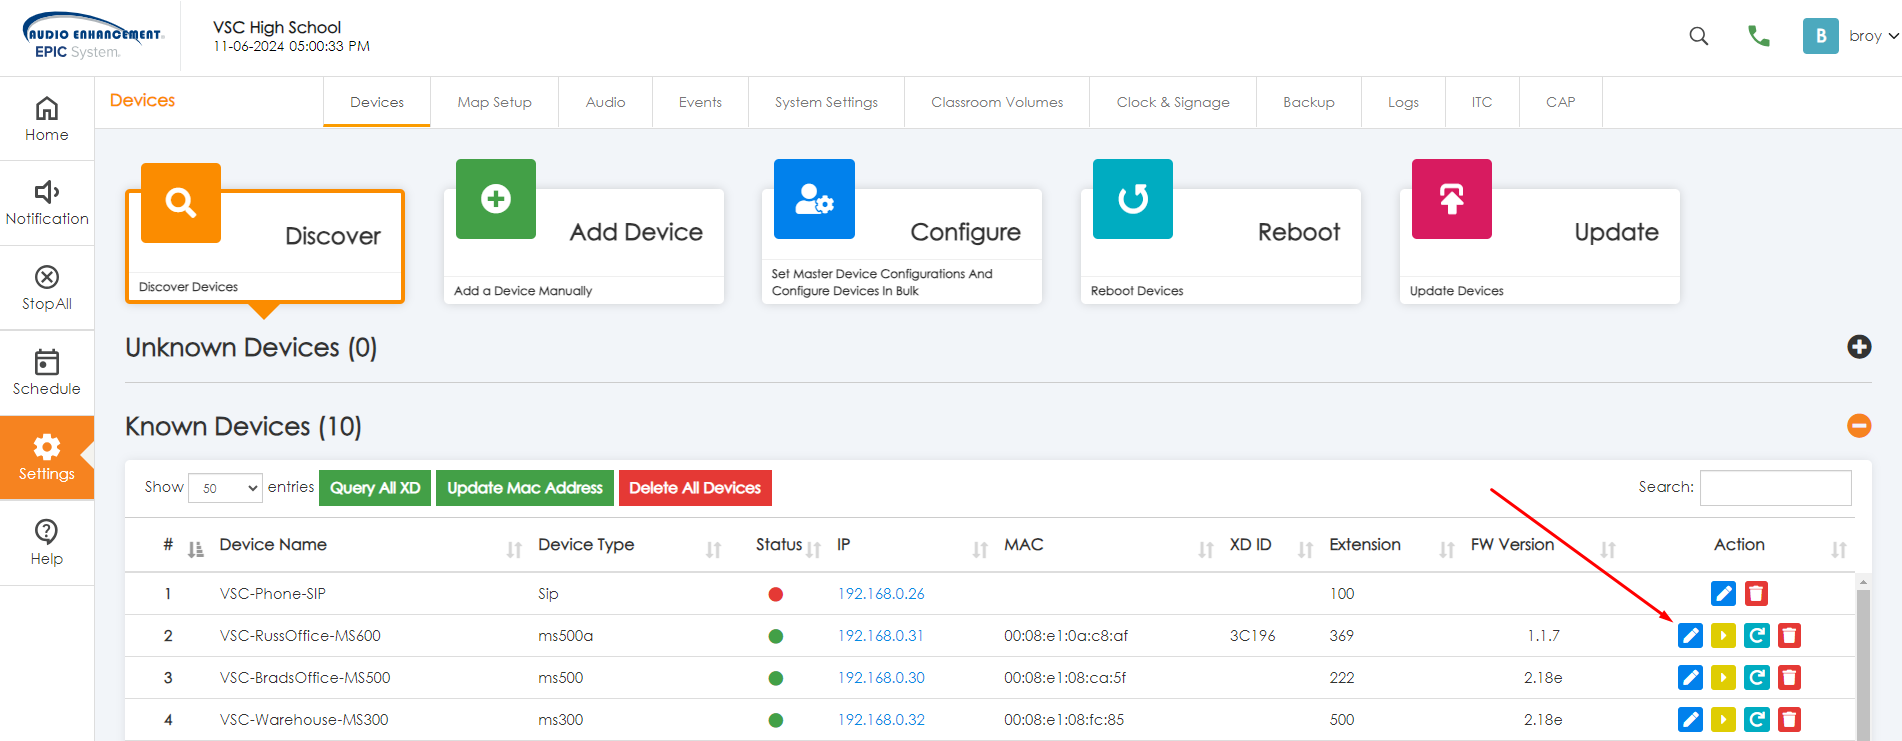This screenshot has height=741, width=1902.
Task: Expand the Unknown Devices section
Action: tap(1859, 347)
